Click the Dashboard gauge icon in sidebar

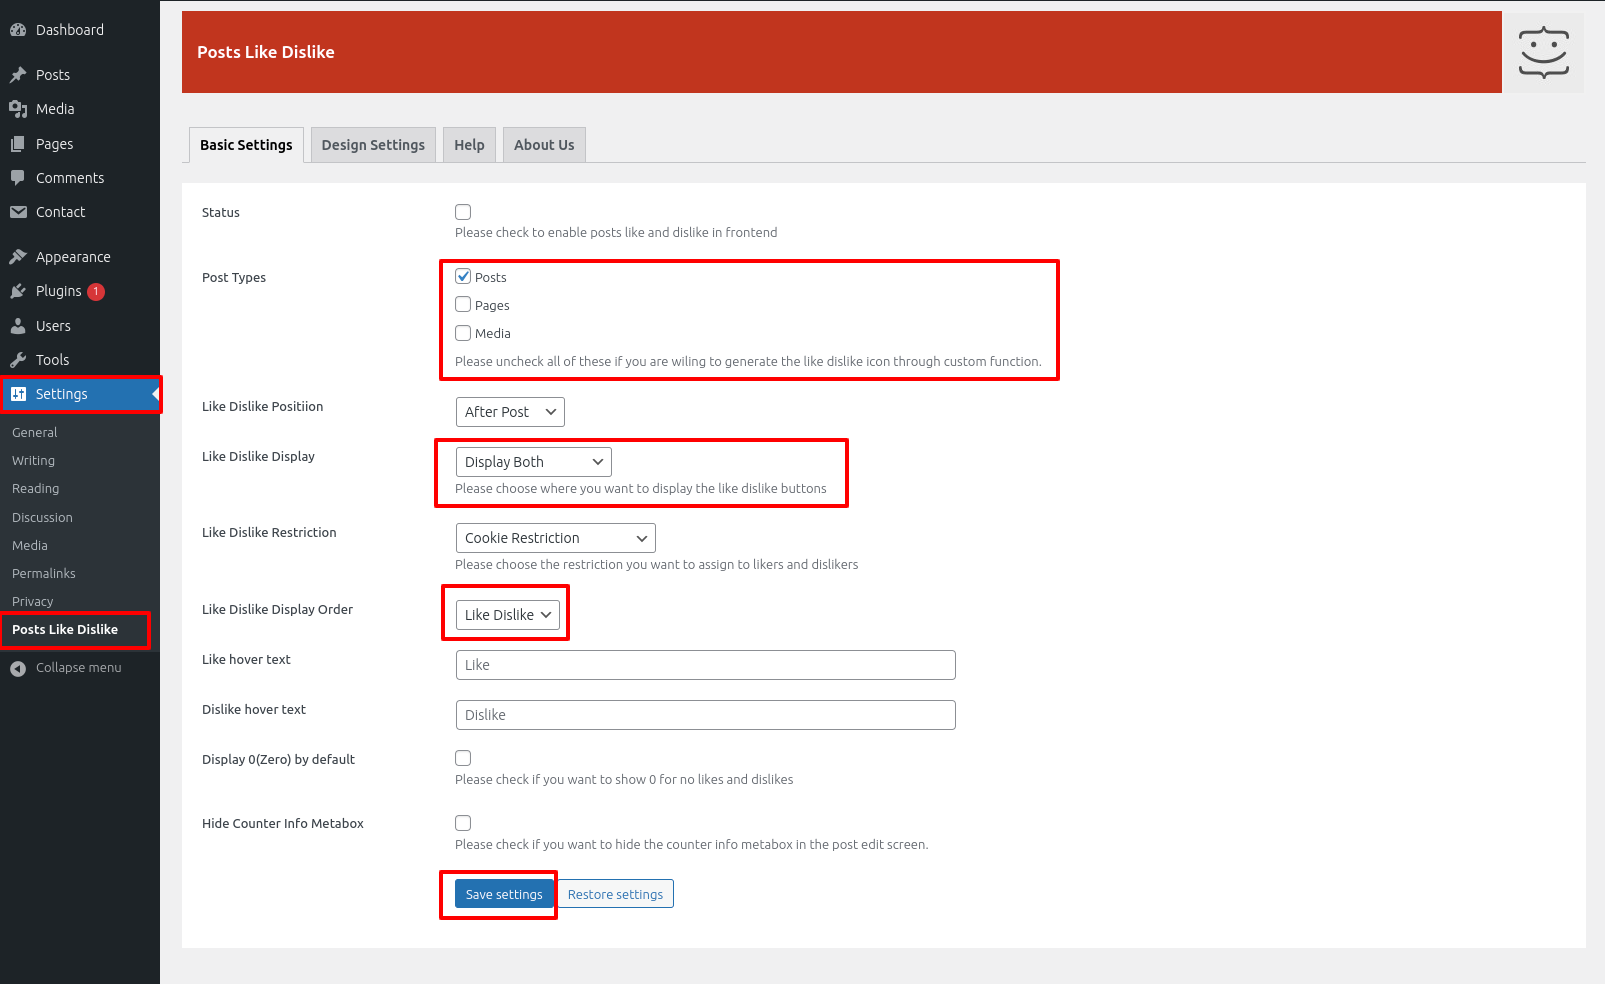[x=18, y=30]
